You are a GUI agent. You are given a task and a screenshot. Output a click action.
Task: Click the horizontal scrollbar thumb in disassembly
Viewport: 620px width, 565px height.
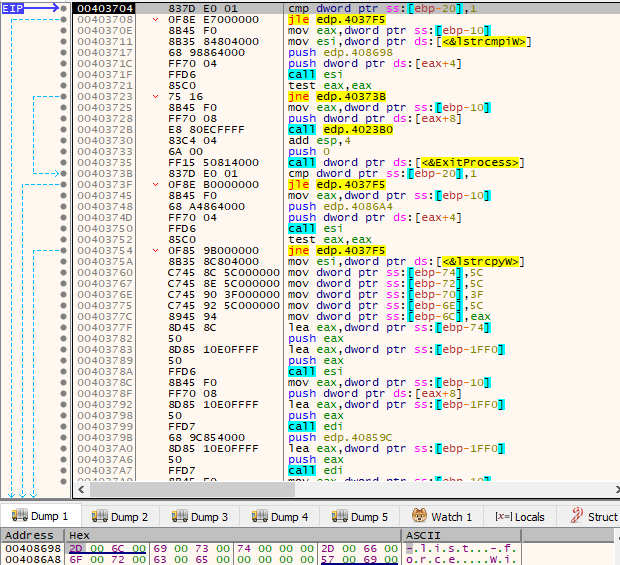click(192, 489)
